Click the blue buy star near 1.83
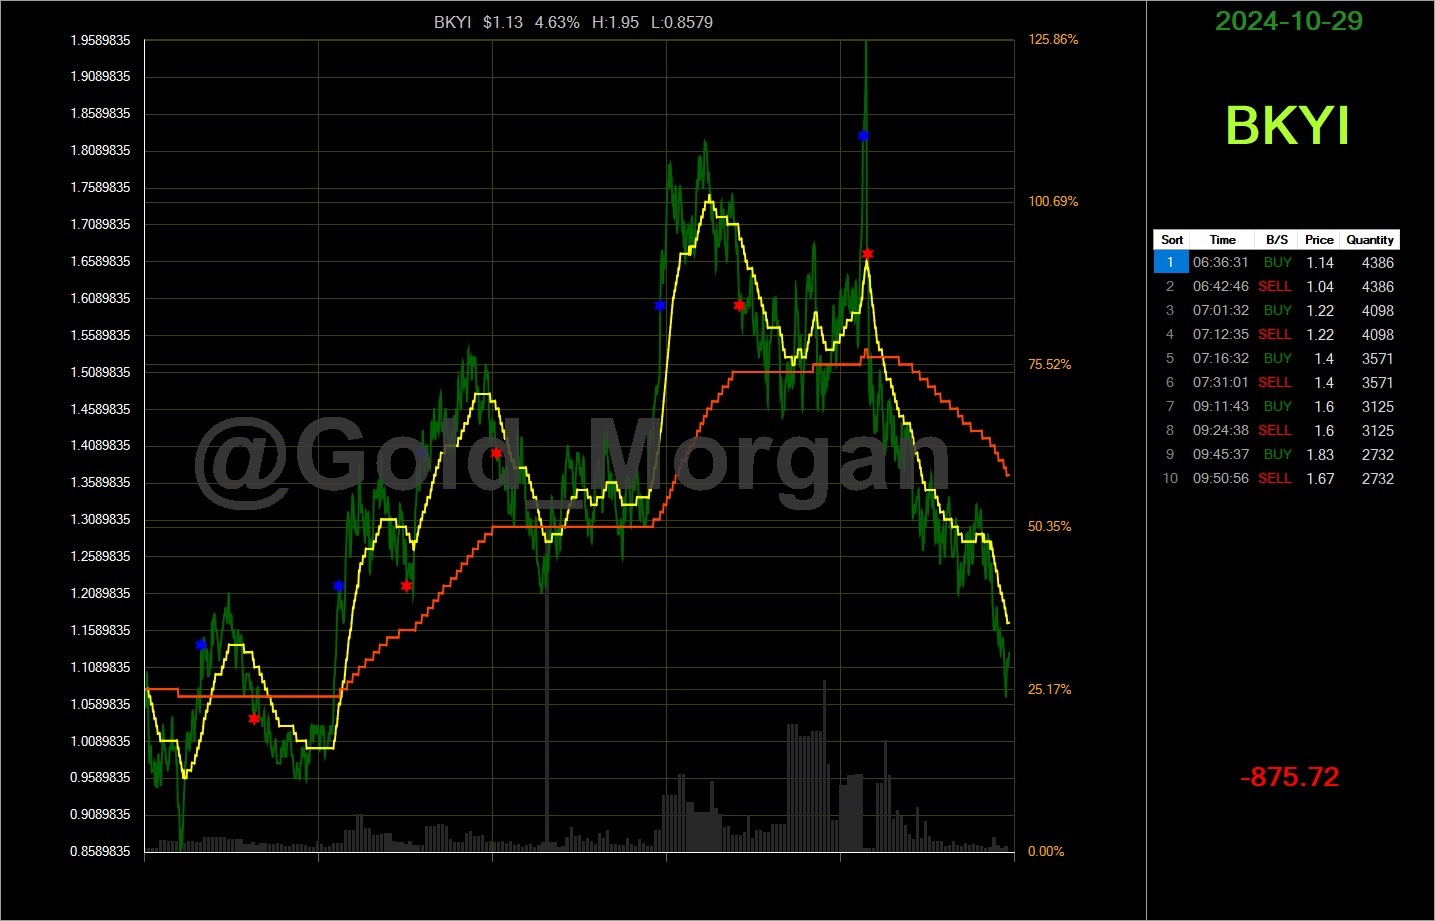 click(x=863, y=135)
